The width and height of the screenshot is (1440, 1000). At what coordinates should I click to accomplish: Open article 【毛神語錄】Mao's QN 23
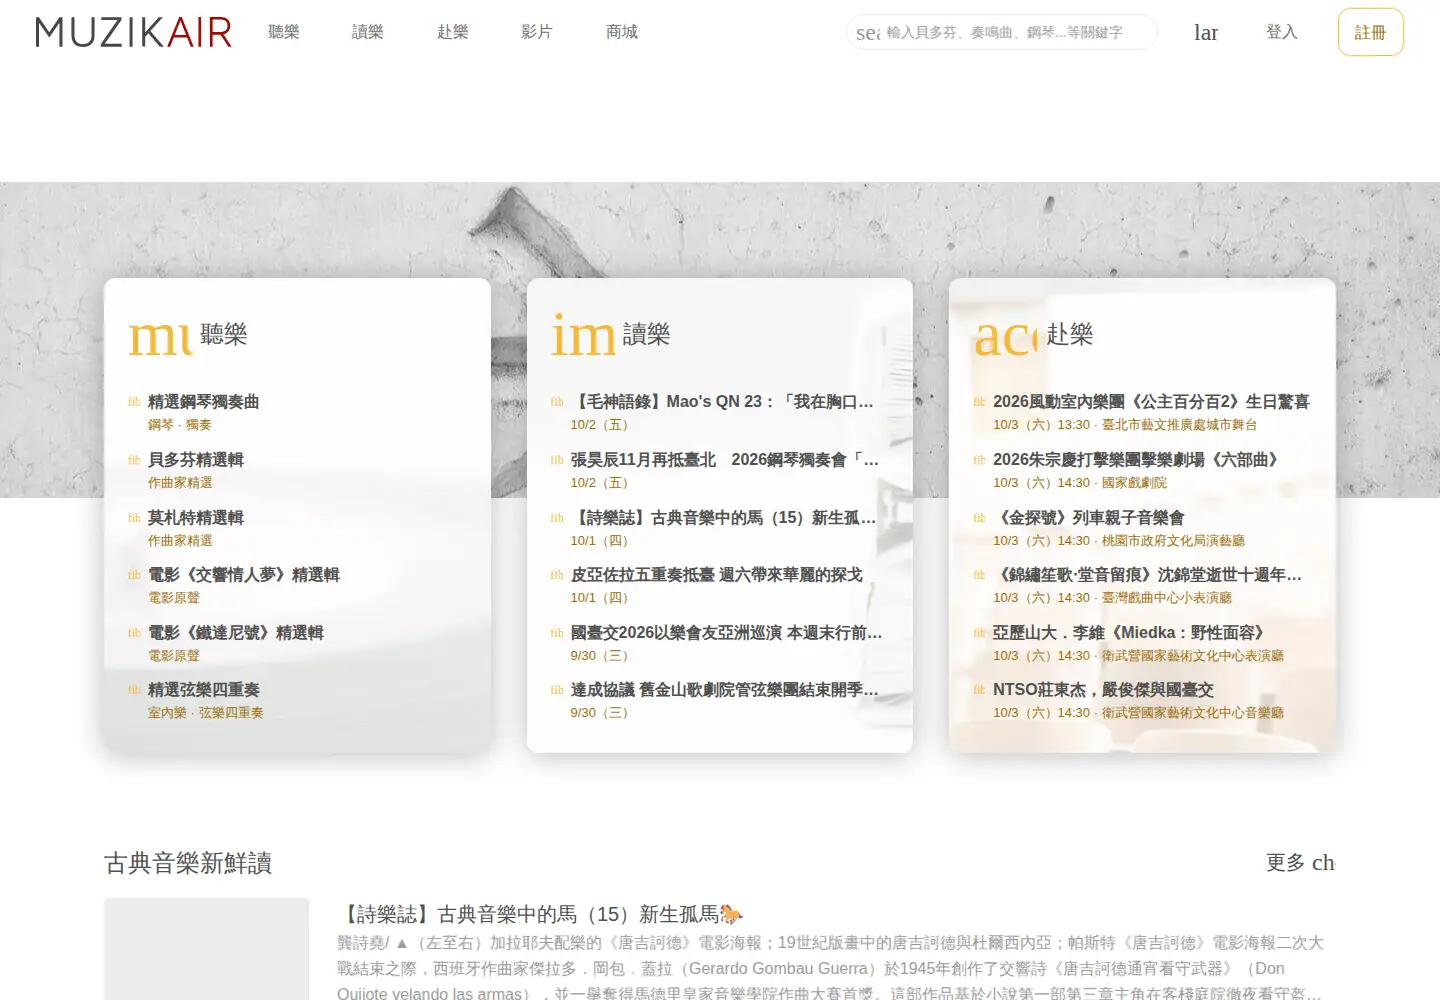pyautogui.click(x=722, y=402)
